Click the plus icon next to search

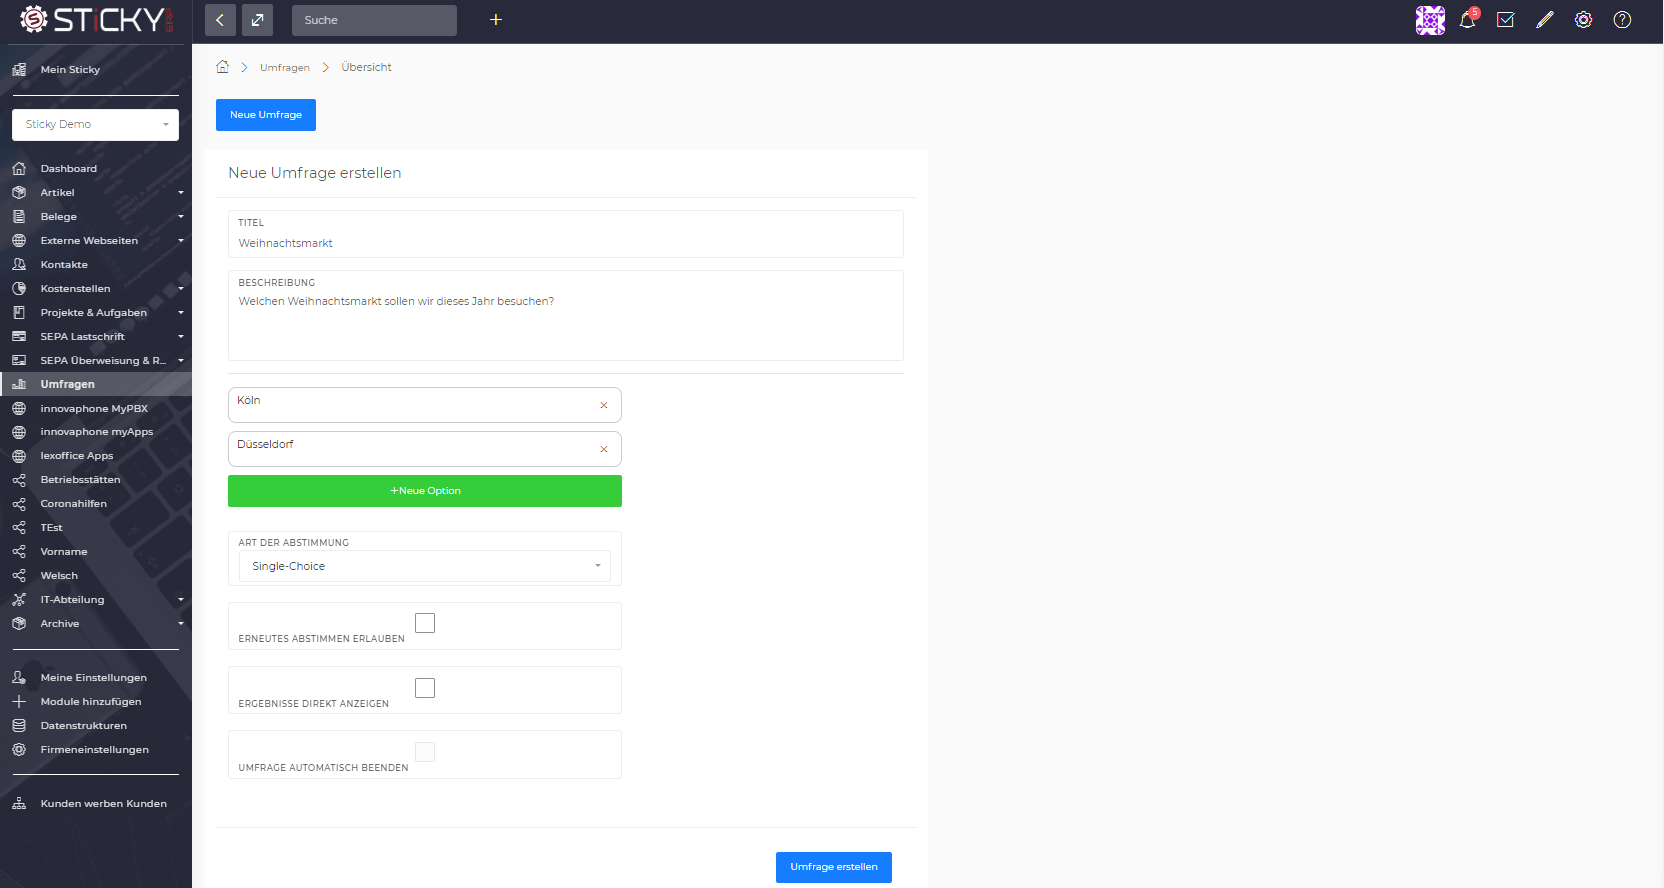(x=495, y=20)
